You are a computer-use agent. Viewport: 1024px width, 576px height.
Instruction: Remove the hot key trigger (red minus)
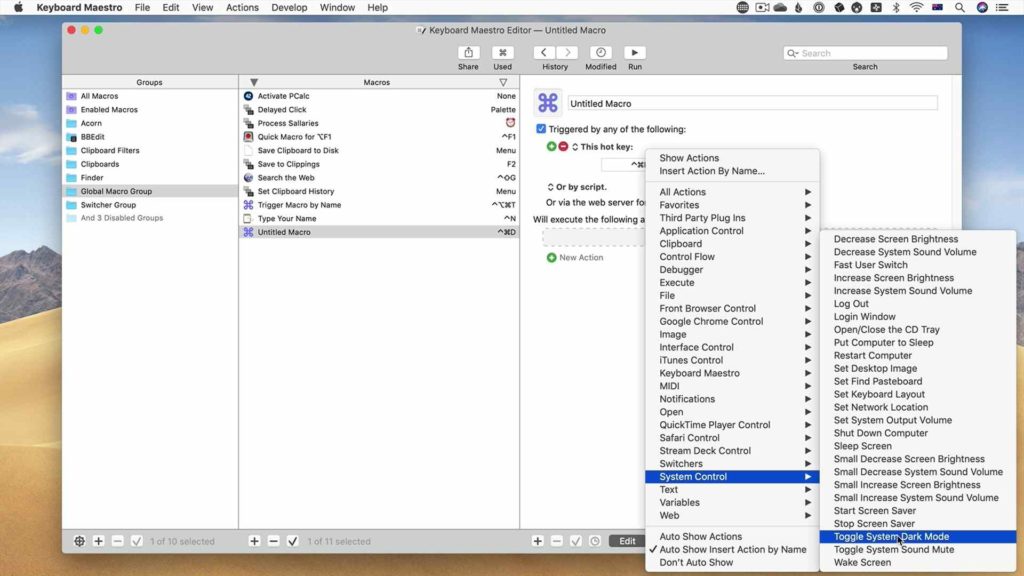(563, 146)
